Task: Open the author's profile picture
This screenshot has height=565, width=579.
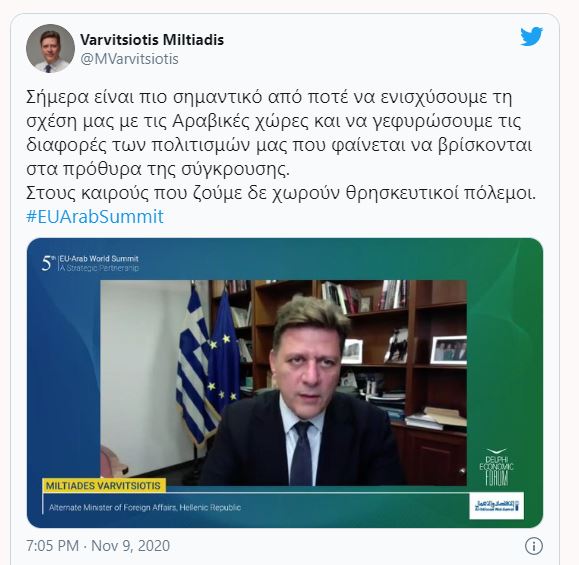Action: tap(50, 48)
